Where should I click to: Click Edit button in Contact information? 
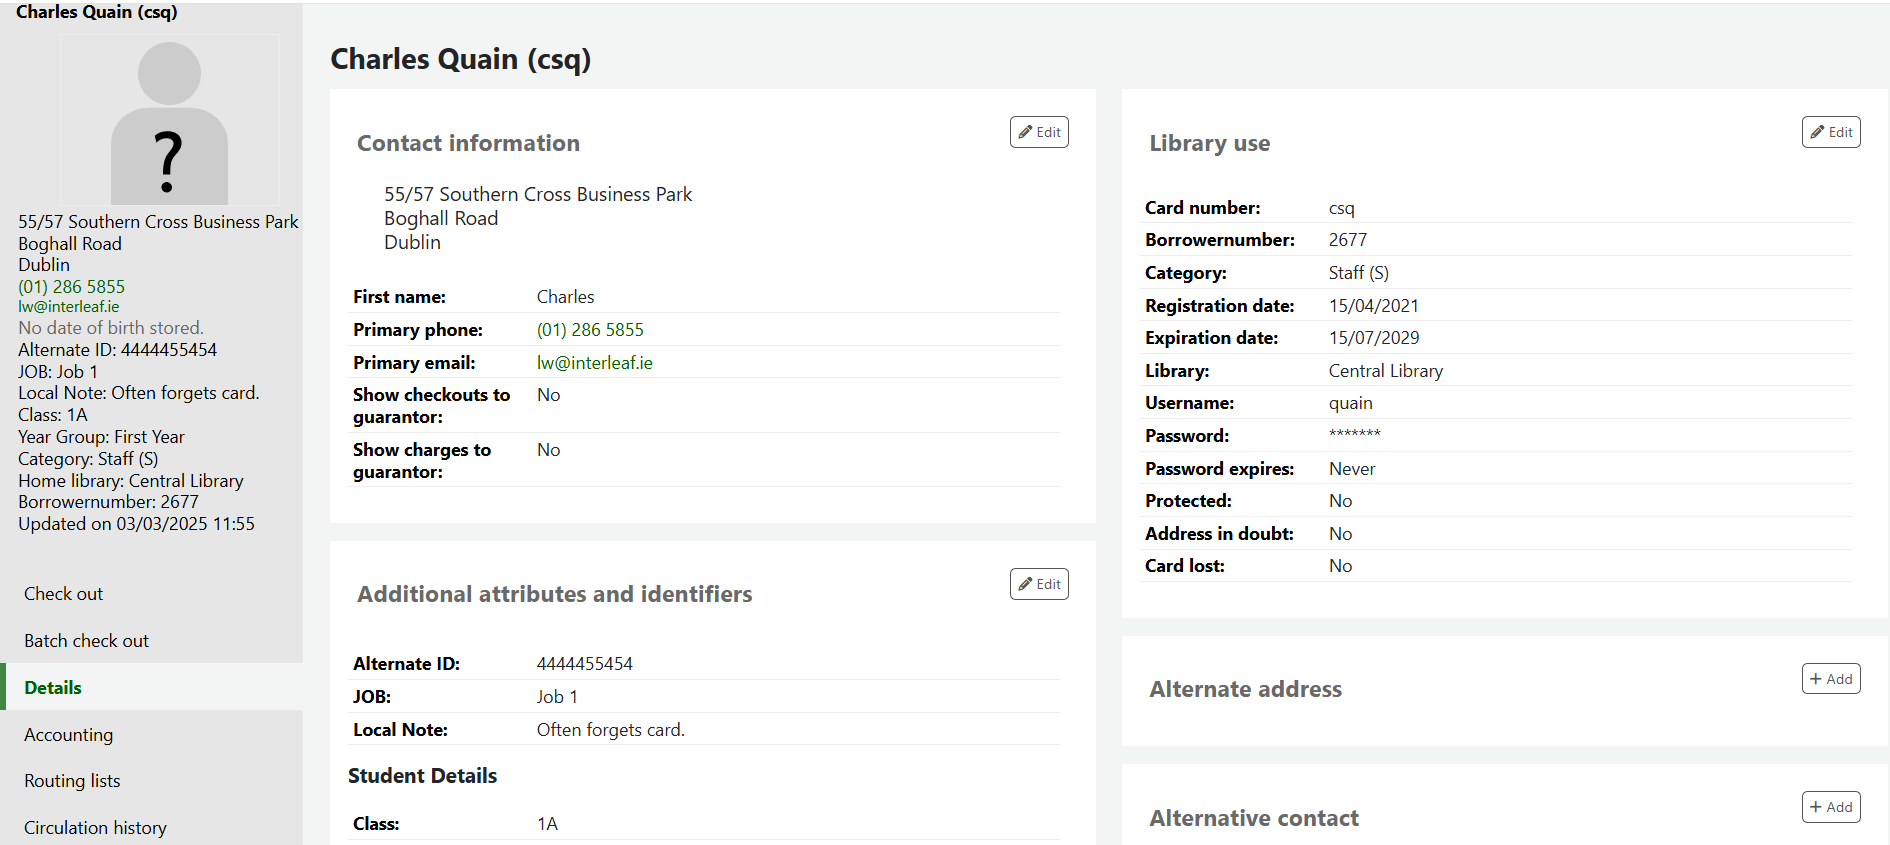1039,132
